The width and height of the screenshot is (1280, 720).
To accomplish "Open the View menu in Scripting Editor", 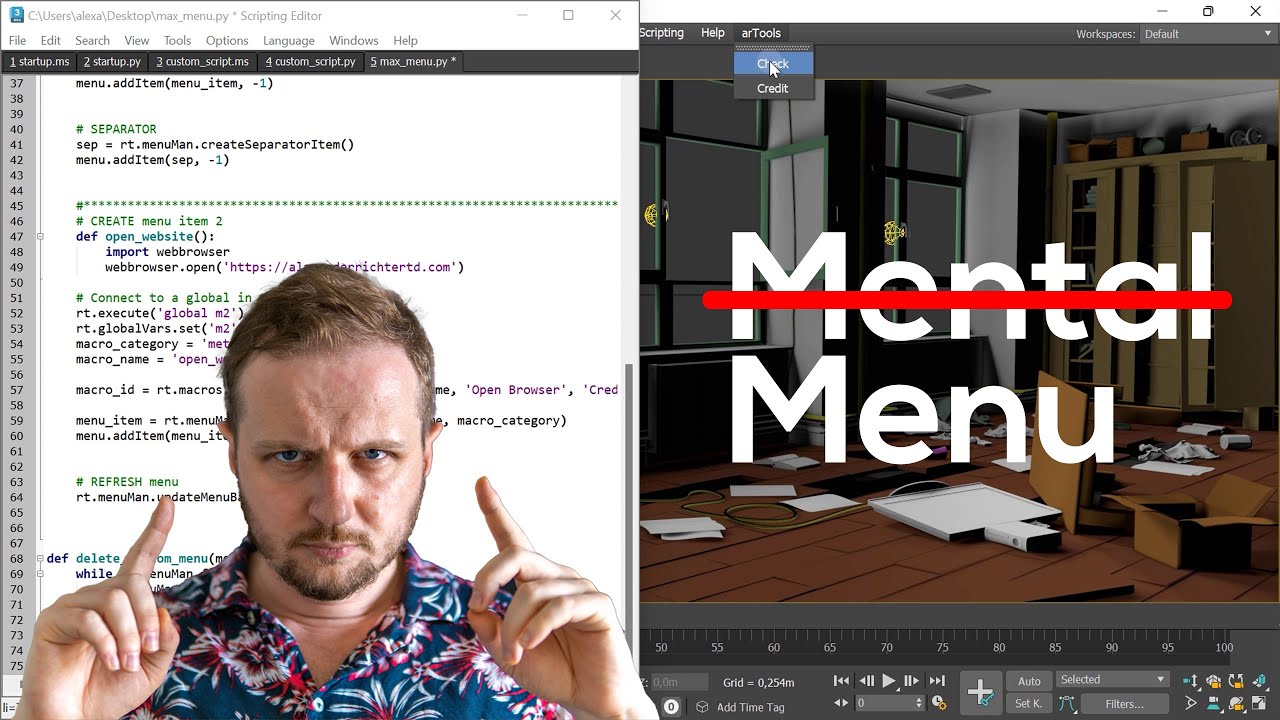I will pos(137,40).
